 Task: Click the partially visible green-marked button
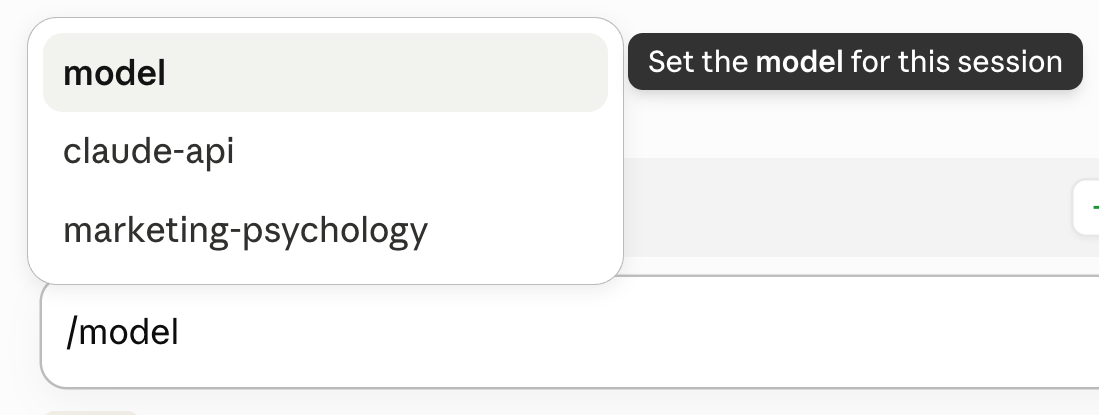(1086, 208)
